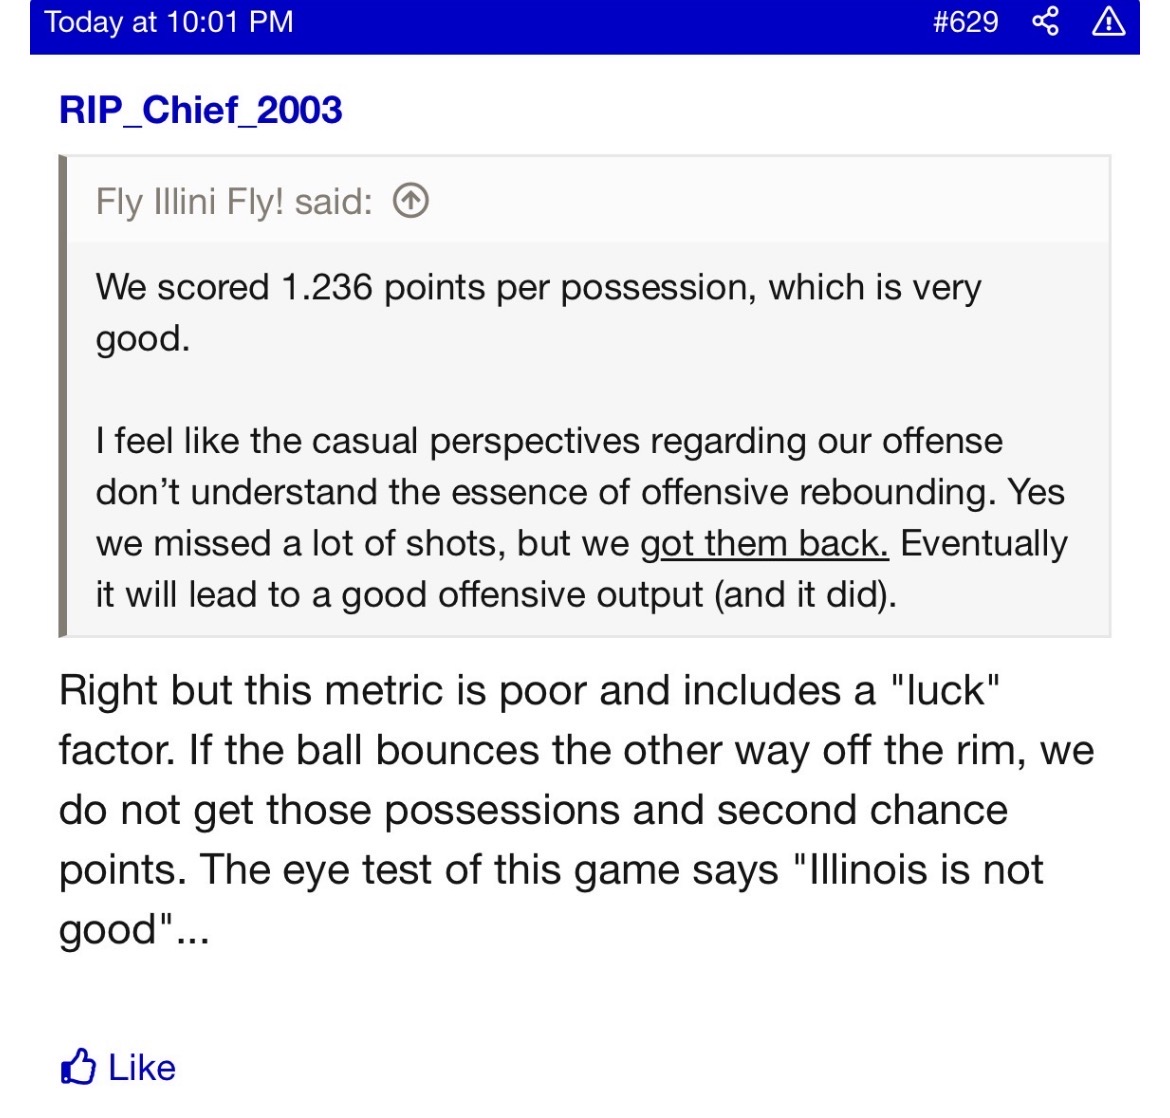Click the share icon in post header
The image size is (1170, 1118).
(1045, 21)
